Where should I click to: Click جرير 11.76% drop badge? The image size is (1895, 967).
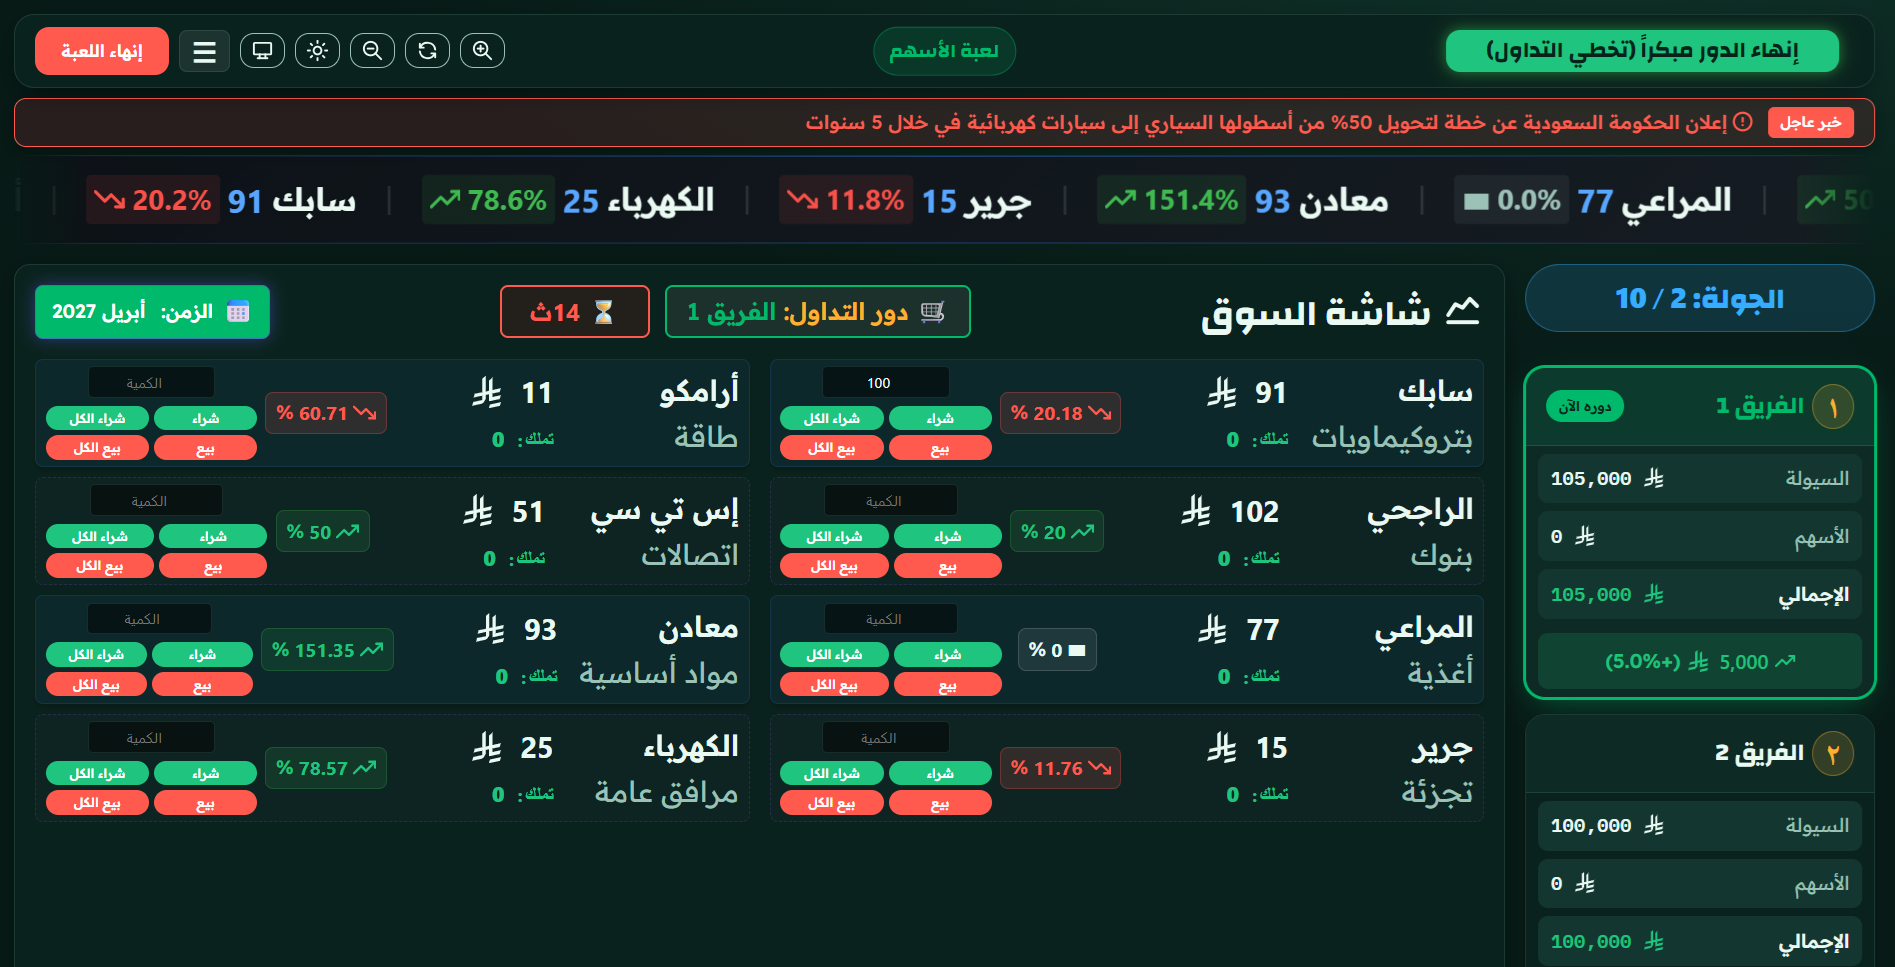point(1060,768)
